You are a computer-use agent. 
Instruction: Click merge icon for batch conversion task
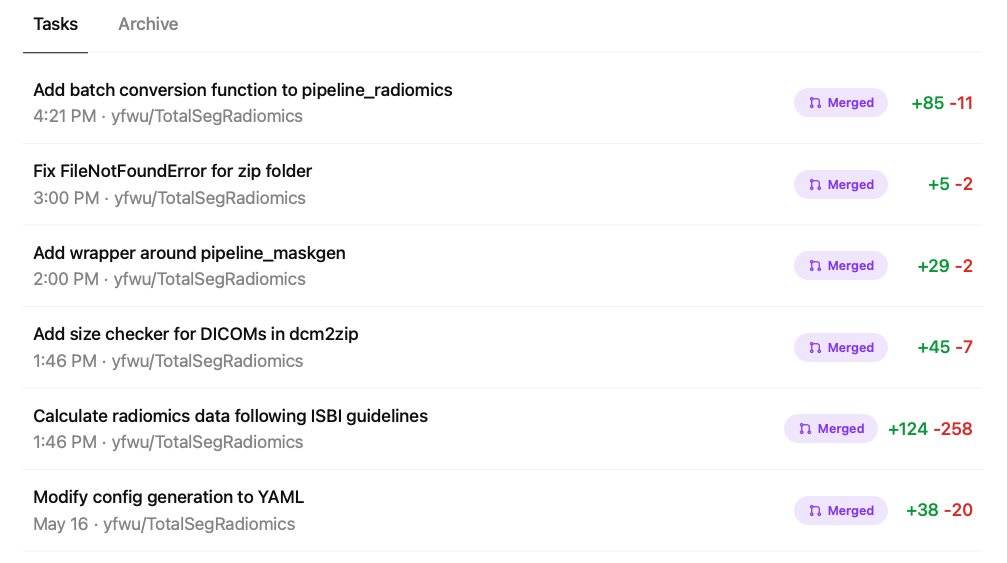(x=815, y=103)
